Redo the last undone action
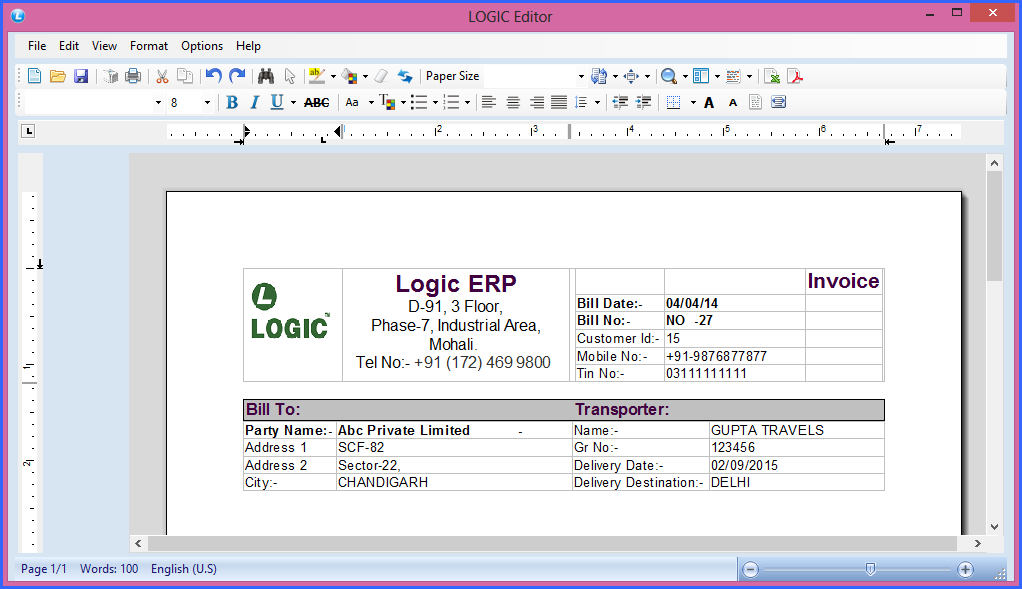This screenshot has height=589, width=1022. click(237, 76)
